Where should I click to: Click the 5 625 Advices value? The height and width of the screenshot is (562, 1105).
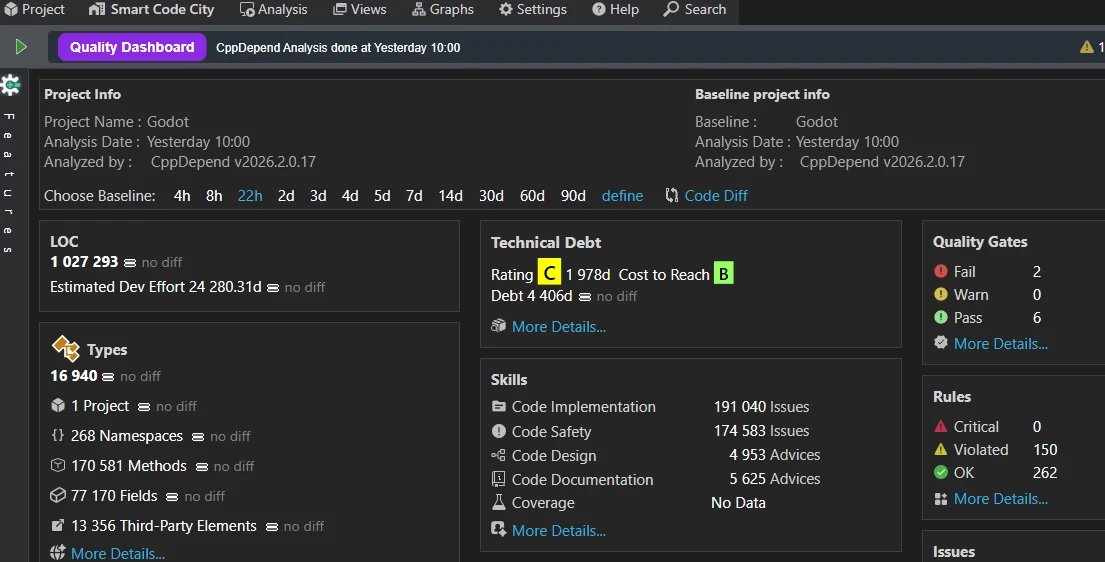774,479
